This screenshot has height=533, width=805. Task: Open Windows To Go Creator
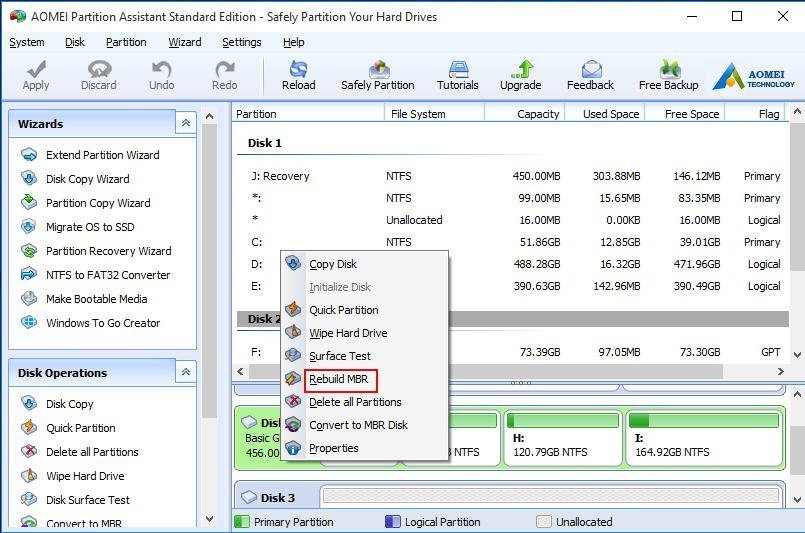click(x=103, y=323)
